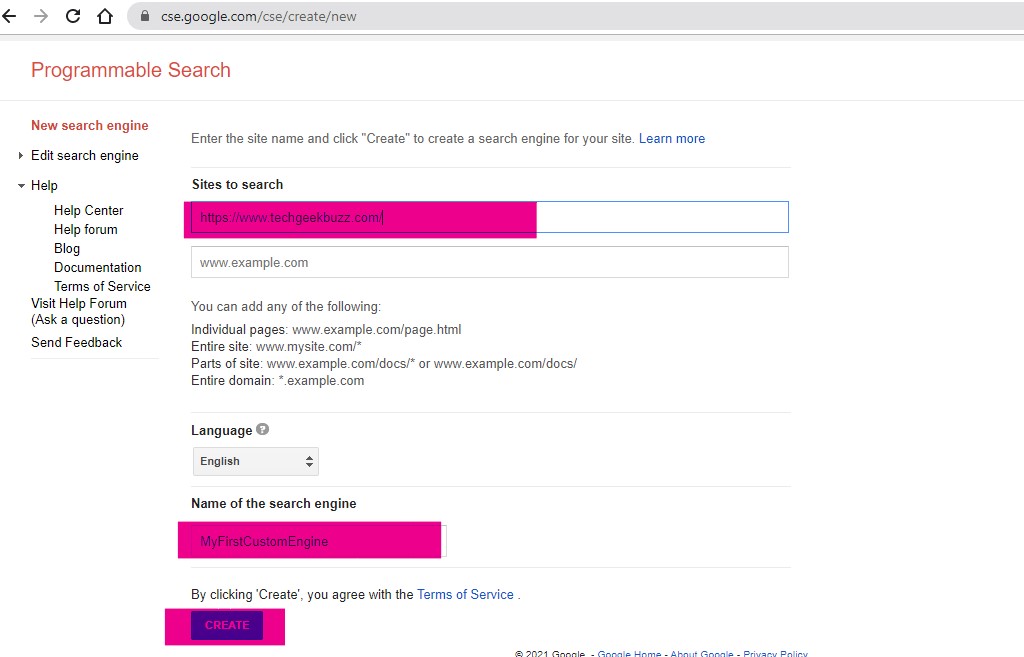
Task: Click the Learn more link
Action: [671, 139]
